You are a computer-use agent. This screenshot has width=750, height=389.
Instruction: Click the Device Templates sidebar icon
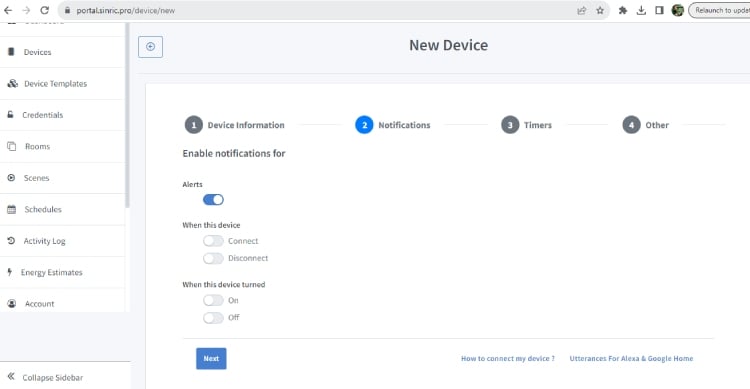click(x=12, y=83)
